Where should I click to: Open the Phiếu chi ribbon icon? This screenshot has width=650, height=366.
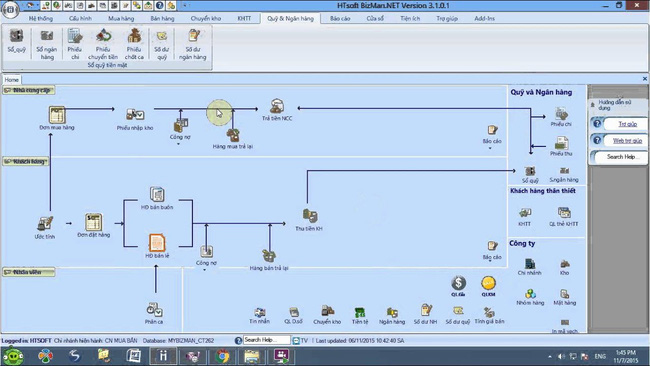[75, 44]
